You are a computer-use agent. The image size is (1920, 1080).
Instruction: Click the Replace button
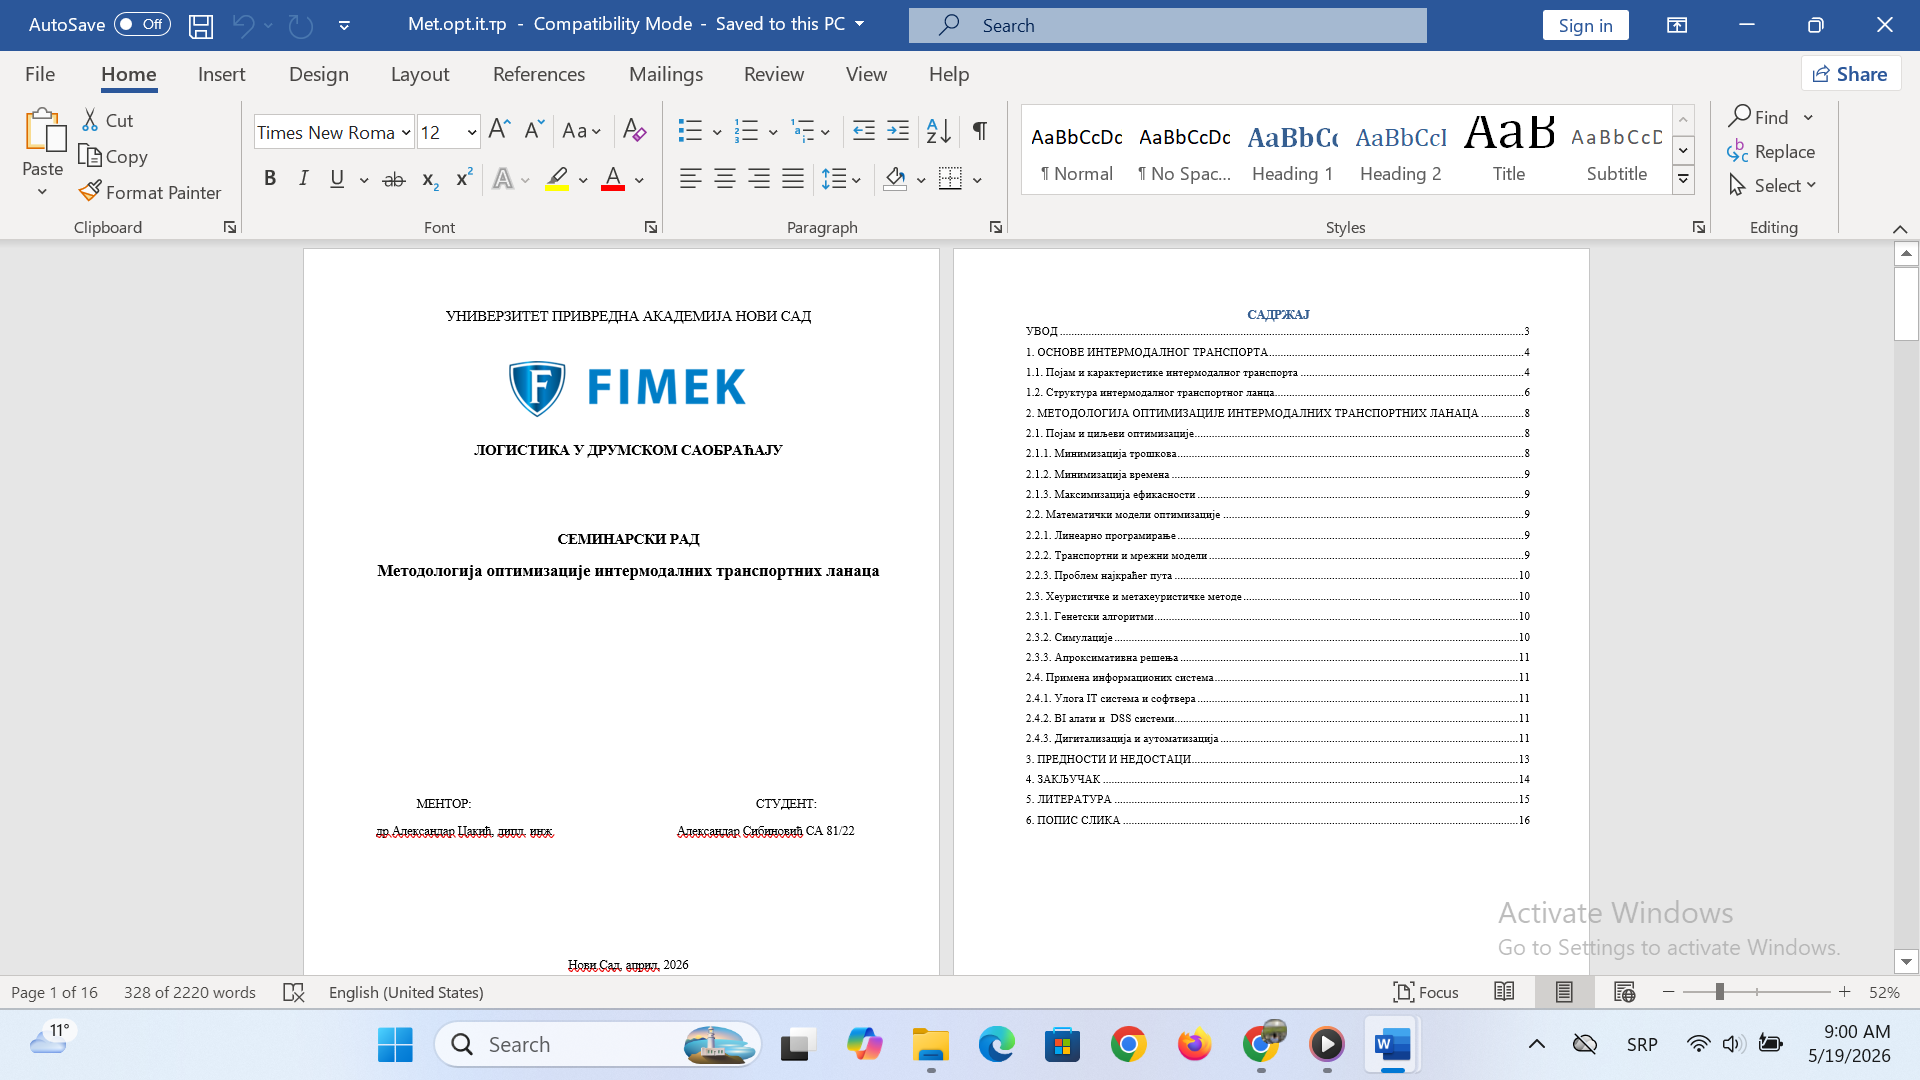click(1771, 151)
